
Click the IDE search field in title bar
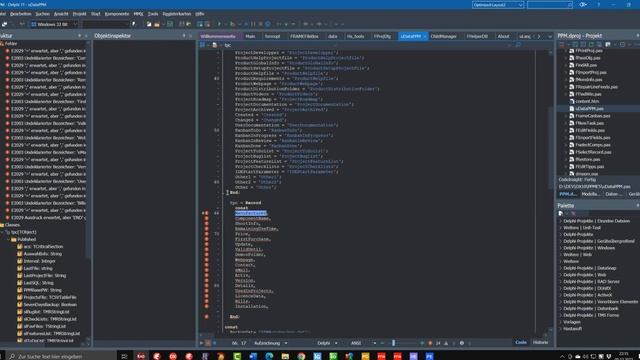(x=549, y=5)
